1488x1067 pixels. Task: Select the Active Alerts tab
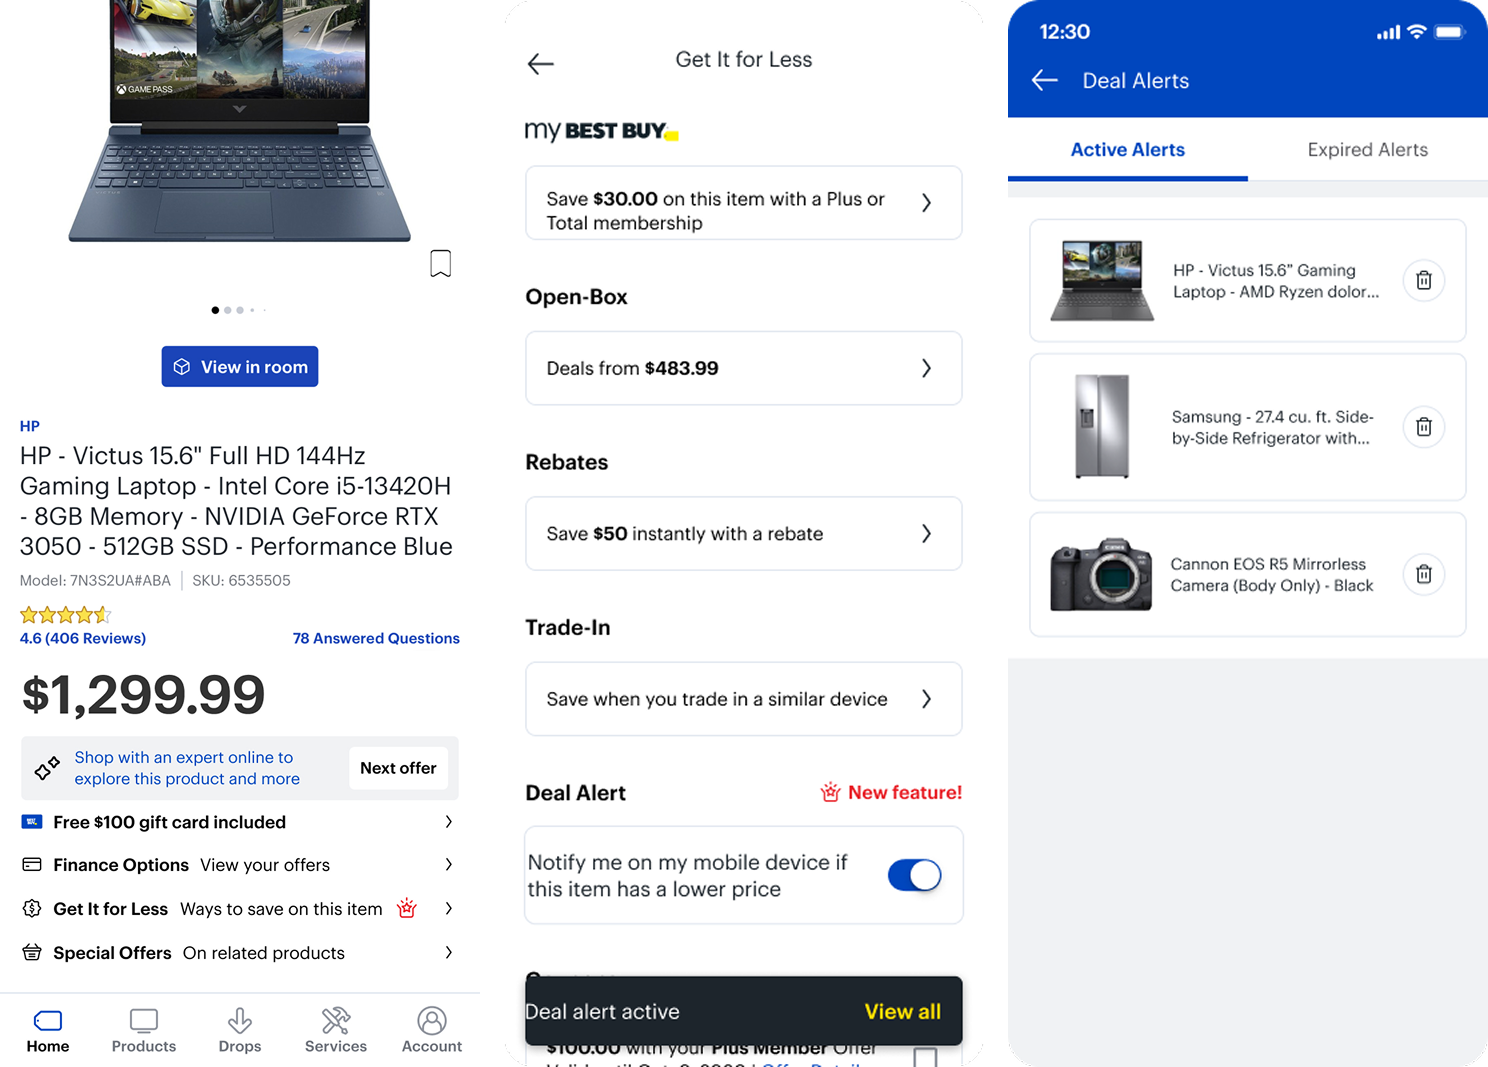coord(1128,150)
